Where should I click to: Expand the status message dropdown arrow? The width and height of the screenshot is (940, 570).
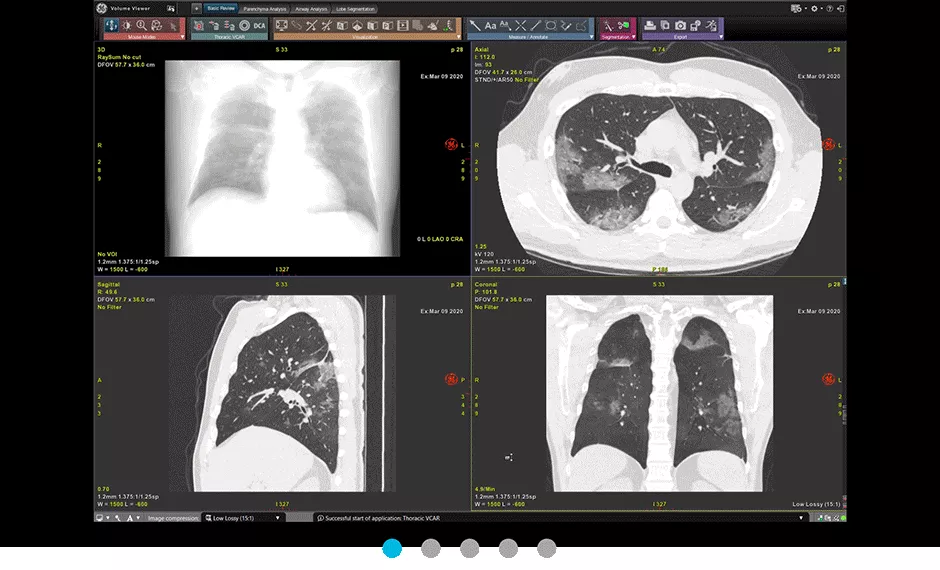pos(801,518)
